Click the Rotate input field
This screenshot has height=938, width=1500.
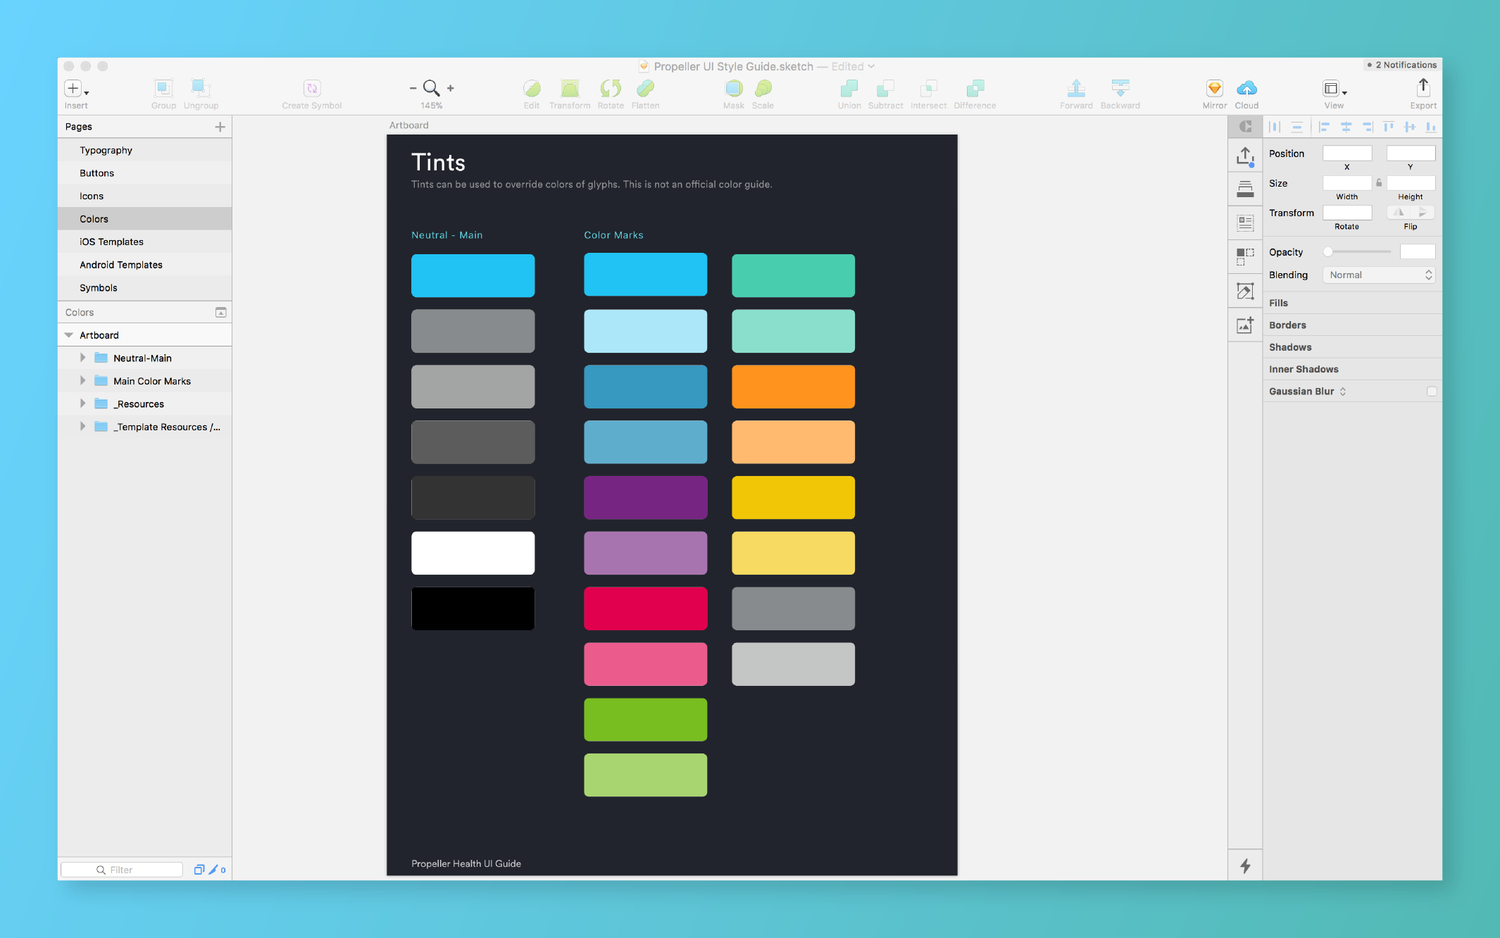pos(1347,212)
